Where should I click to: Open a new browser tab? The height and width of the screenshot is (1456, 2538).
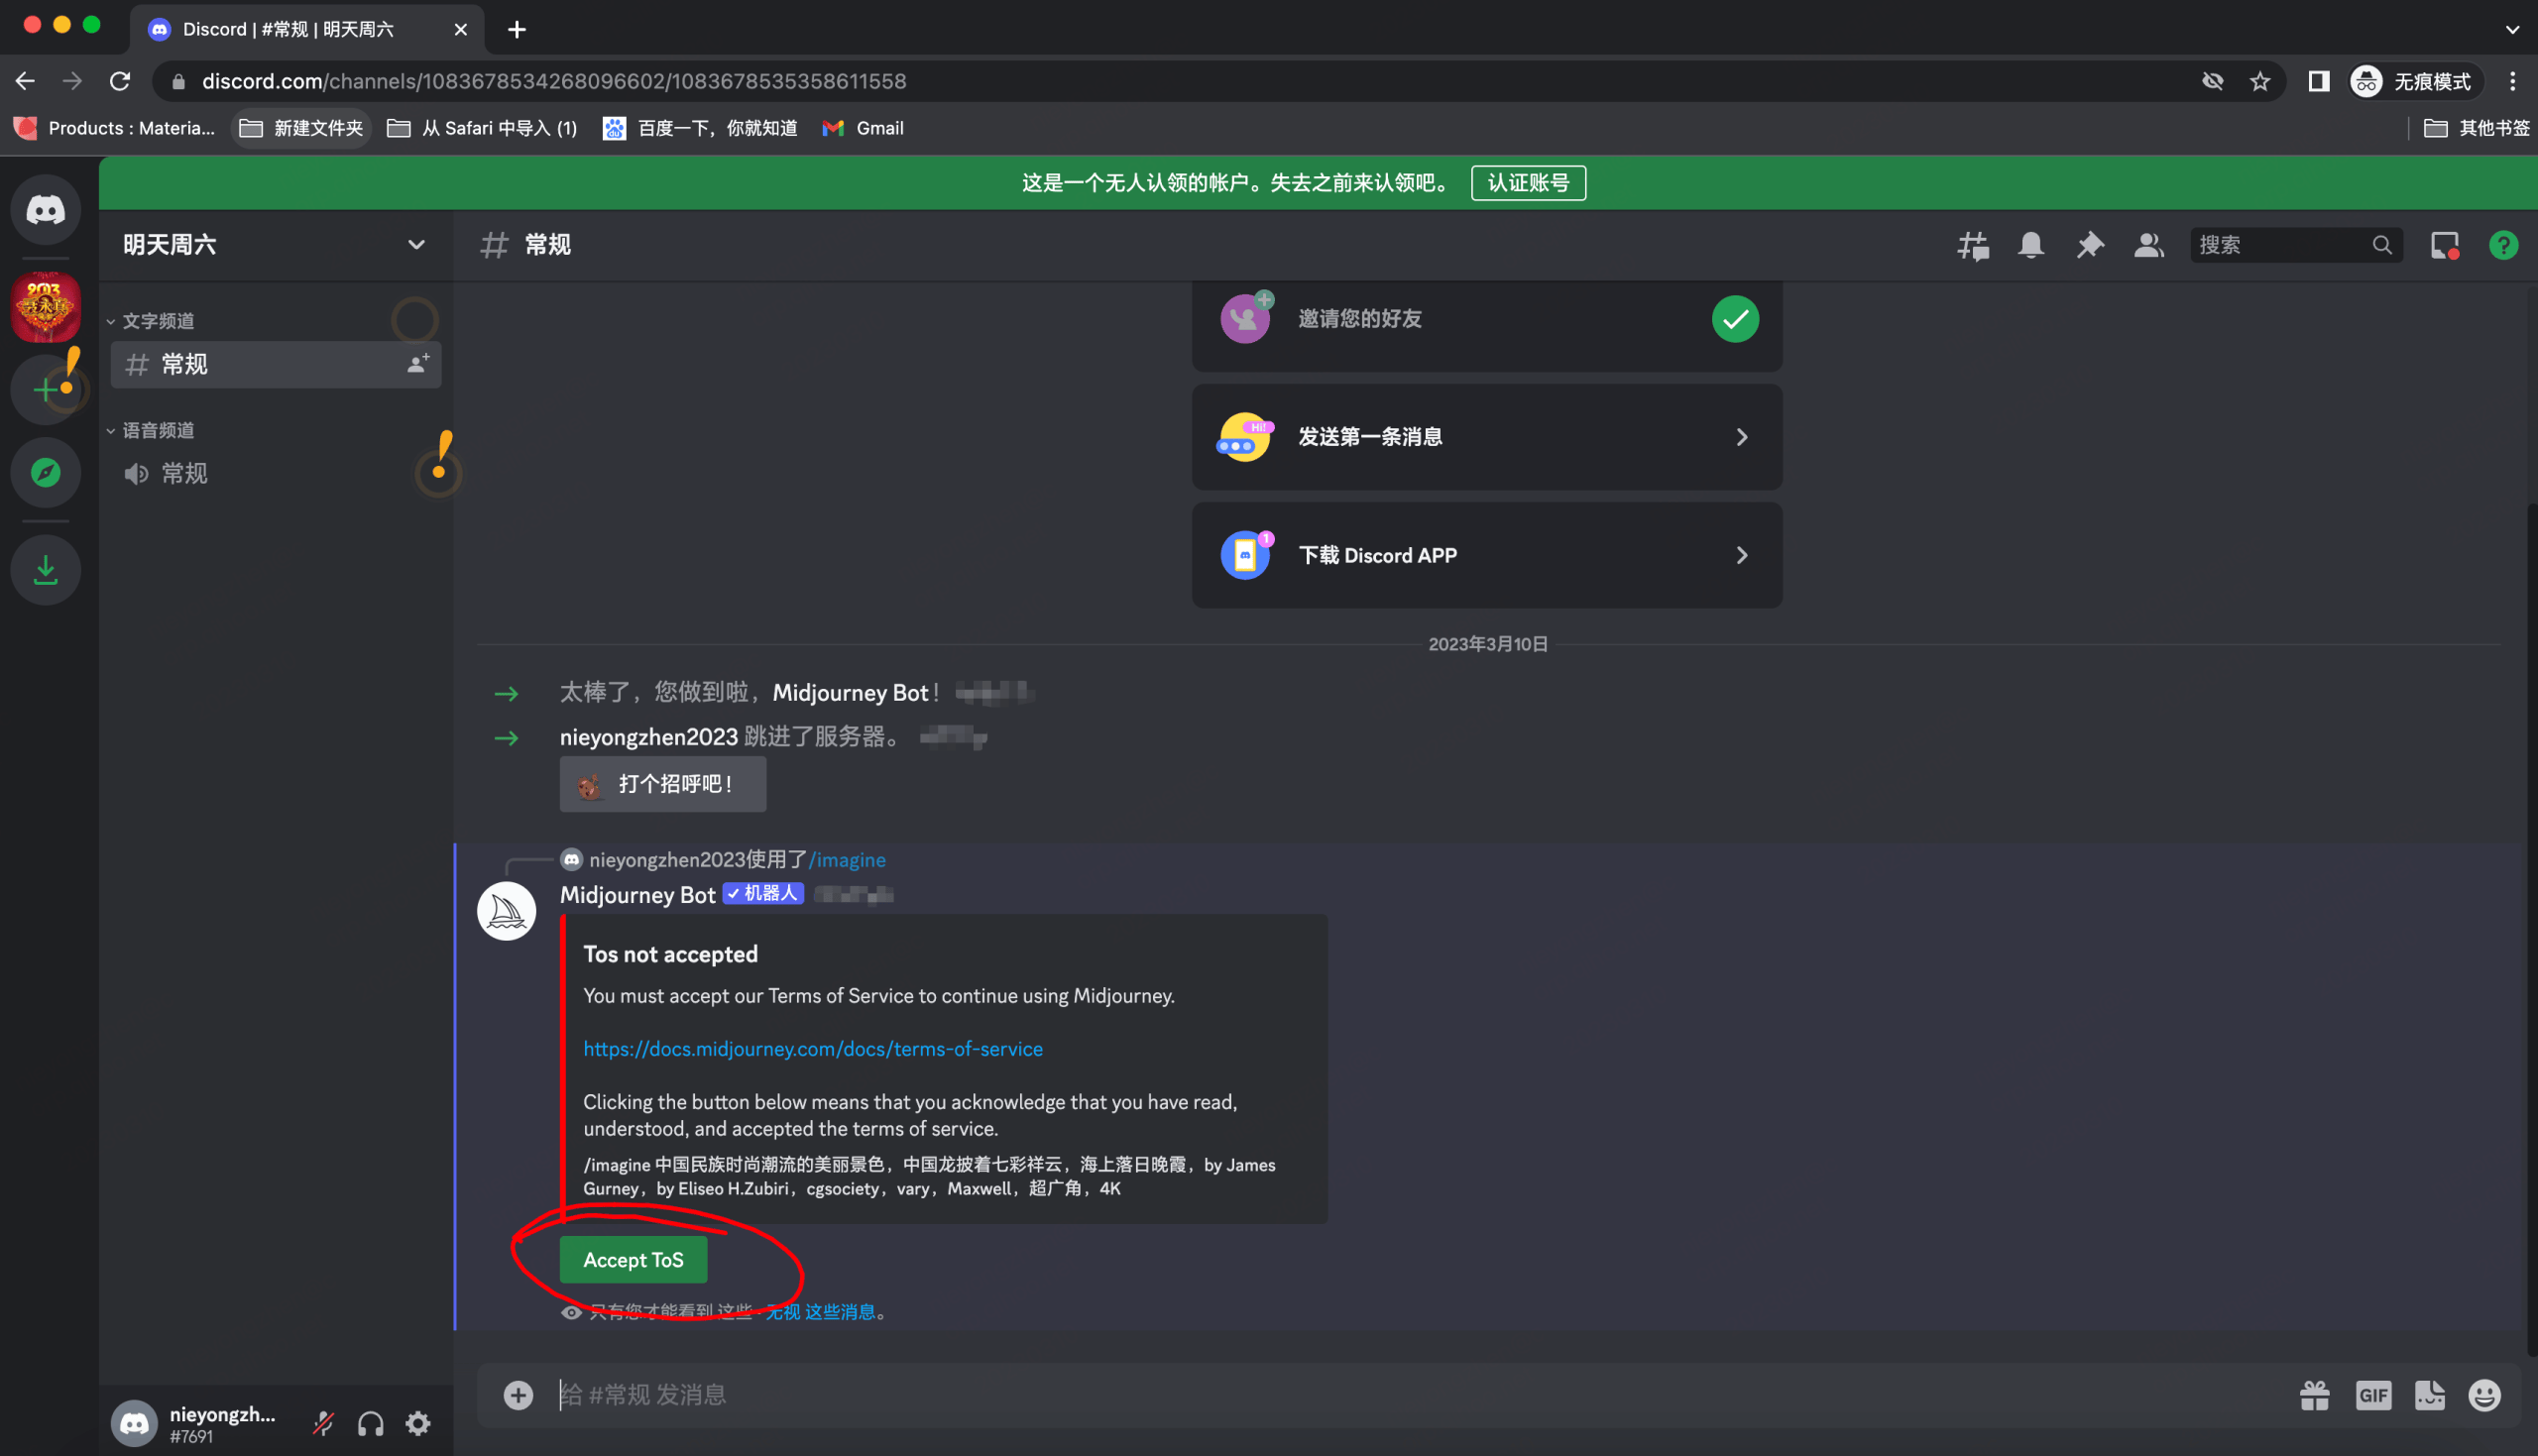517,29
